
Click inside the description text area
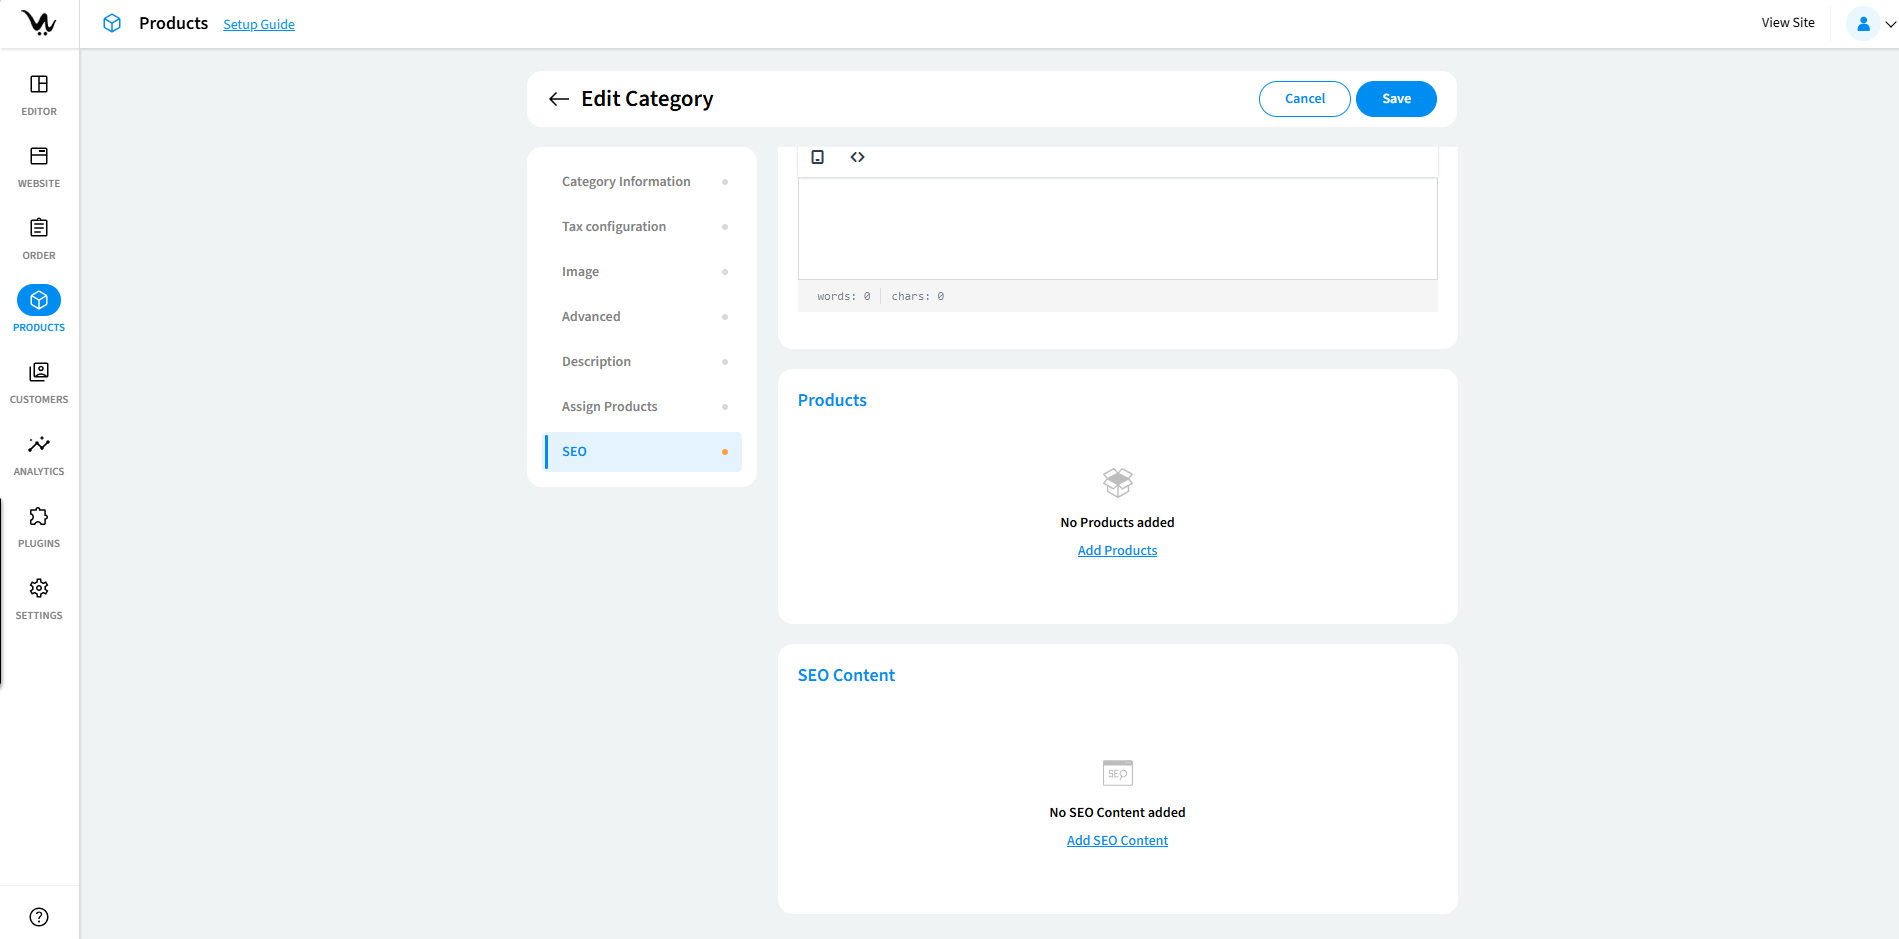[1117, 229]
